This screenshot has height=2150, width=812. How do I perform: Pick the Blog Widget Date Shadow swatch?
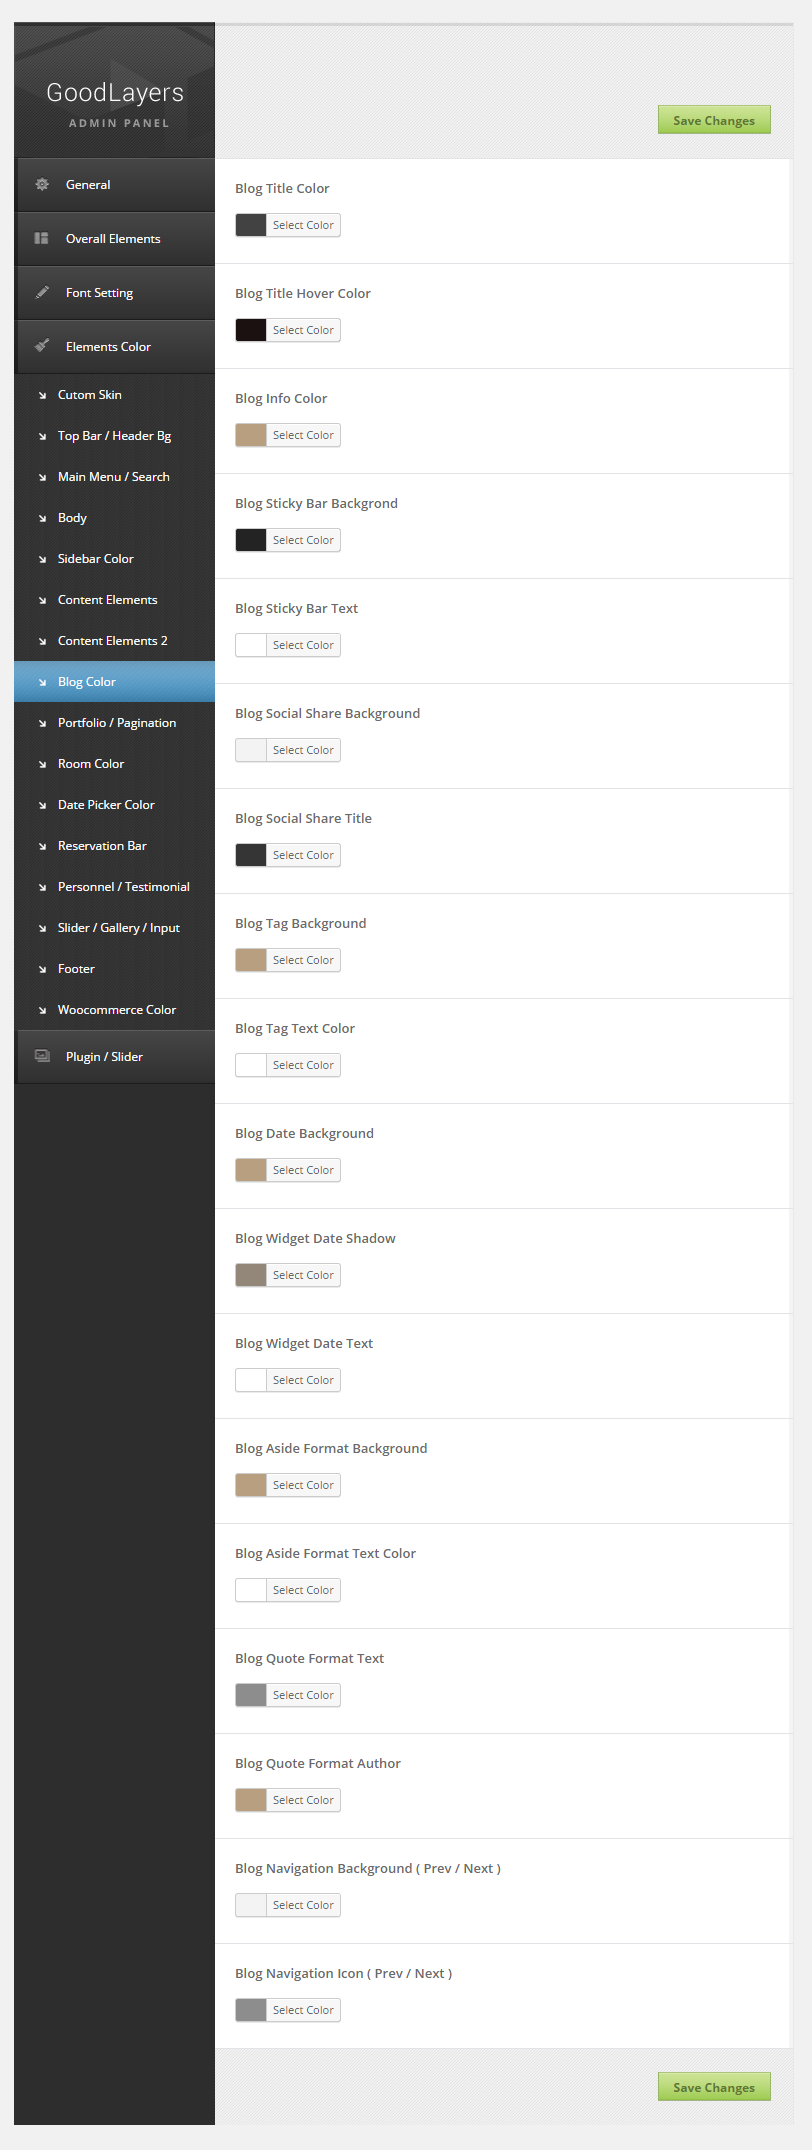(251, 1275)
